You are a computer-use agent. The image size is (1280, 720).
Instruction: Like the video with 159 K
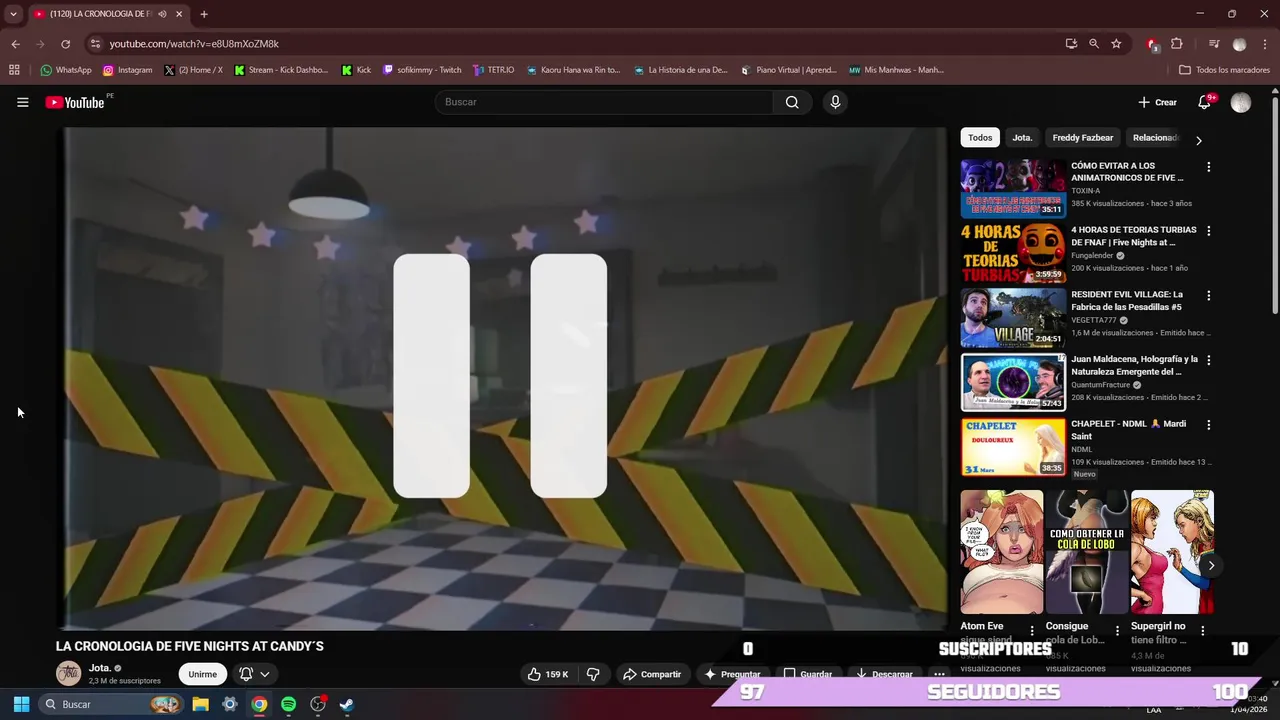click(548, 674)
